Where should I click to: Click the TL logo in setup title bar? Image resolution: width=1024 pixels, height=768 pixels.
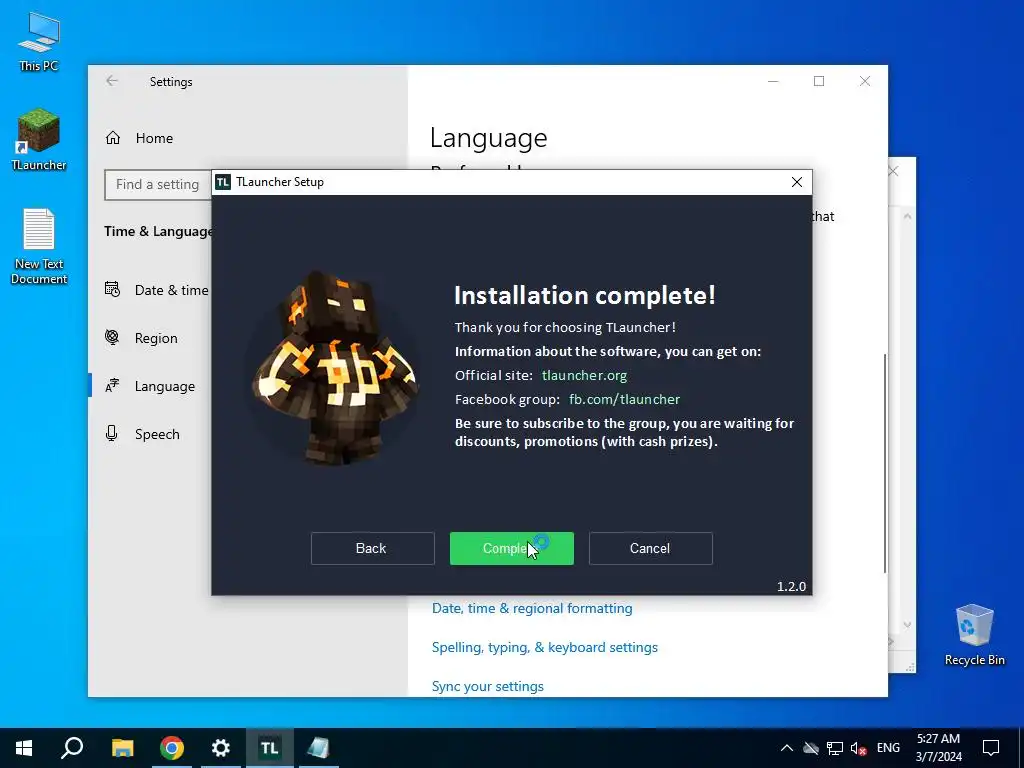pyautogui.click(x=223, y=182)
